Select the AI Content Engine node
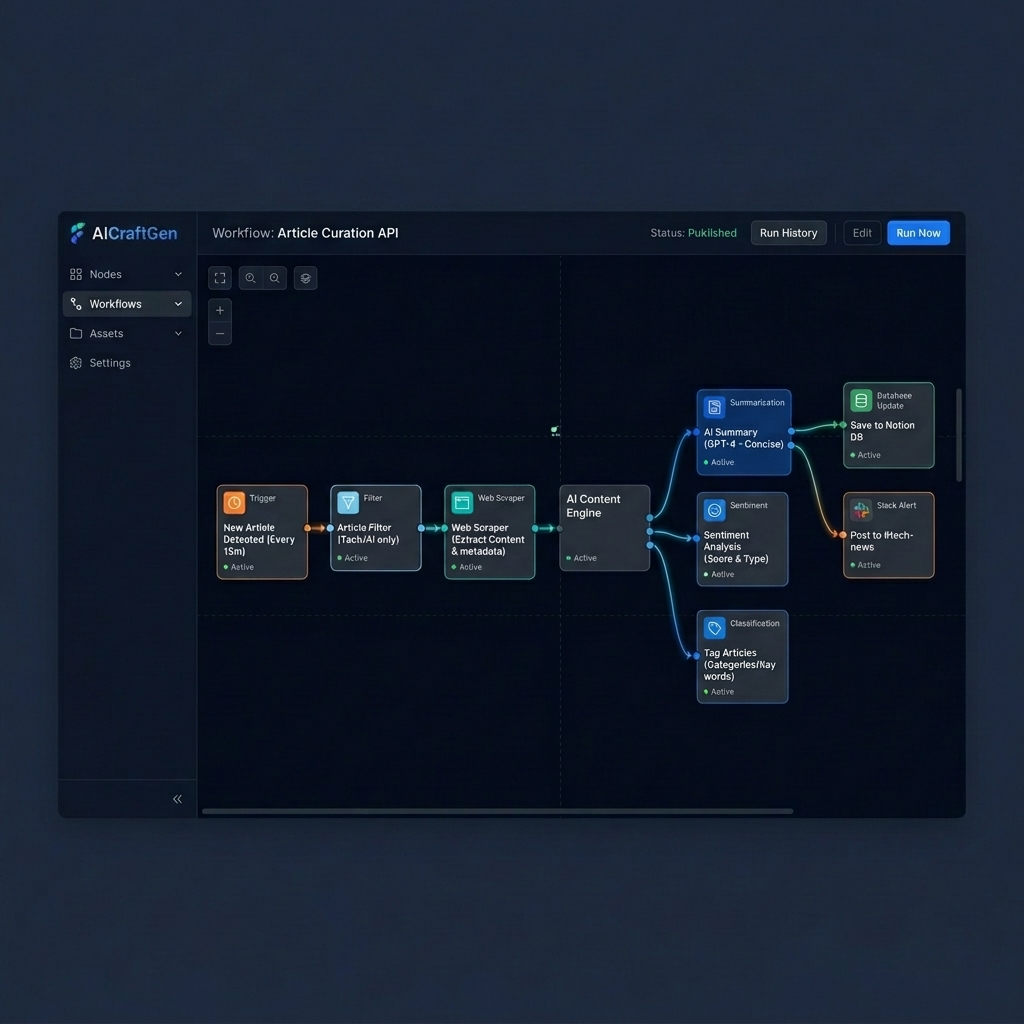The width and height of the screenshot is (1024, 1024). [605, 528]
